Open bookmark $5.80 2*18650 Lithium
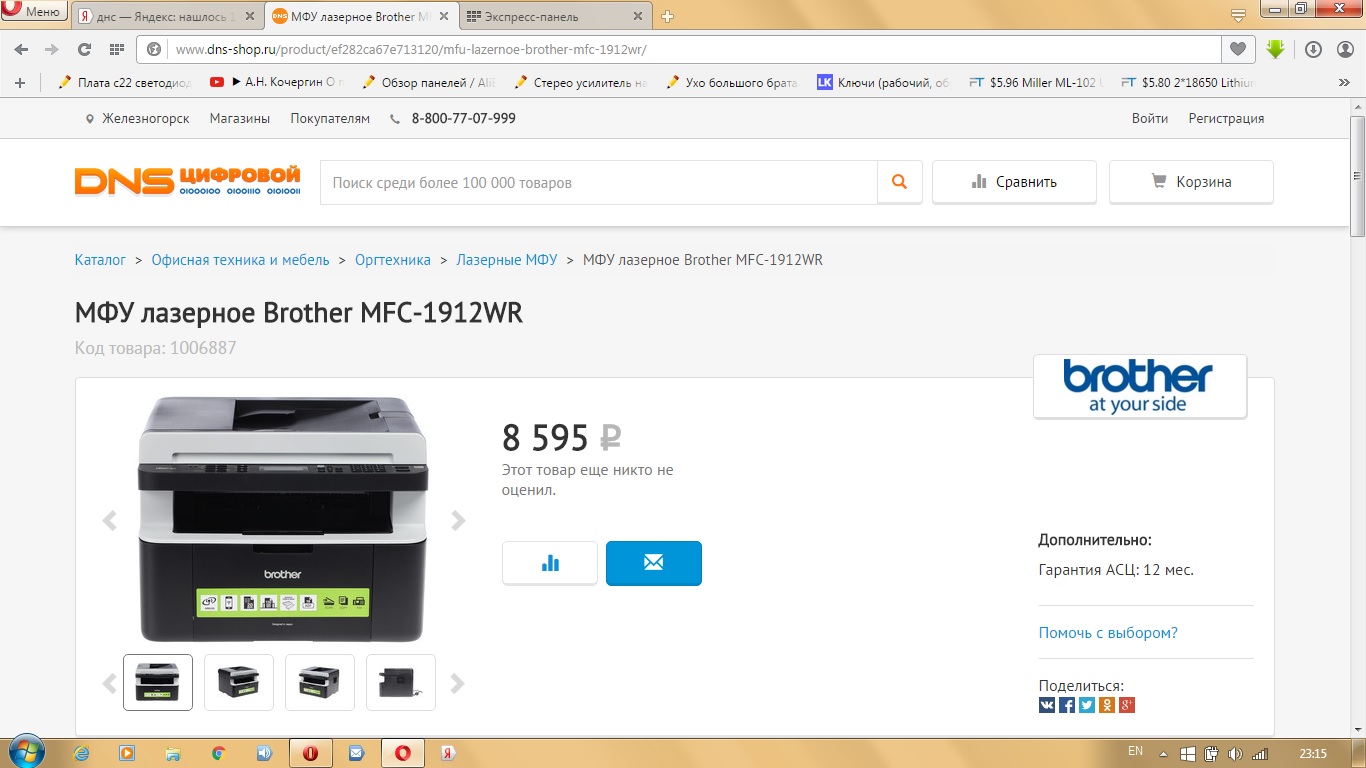 pos(1189,83)
